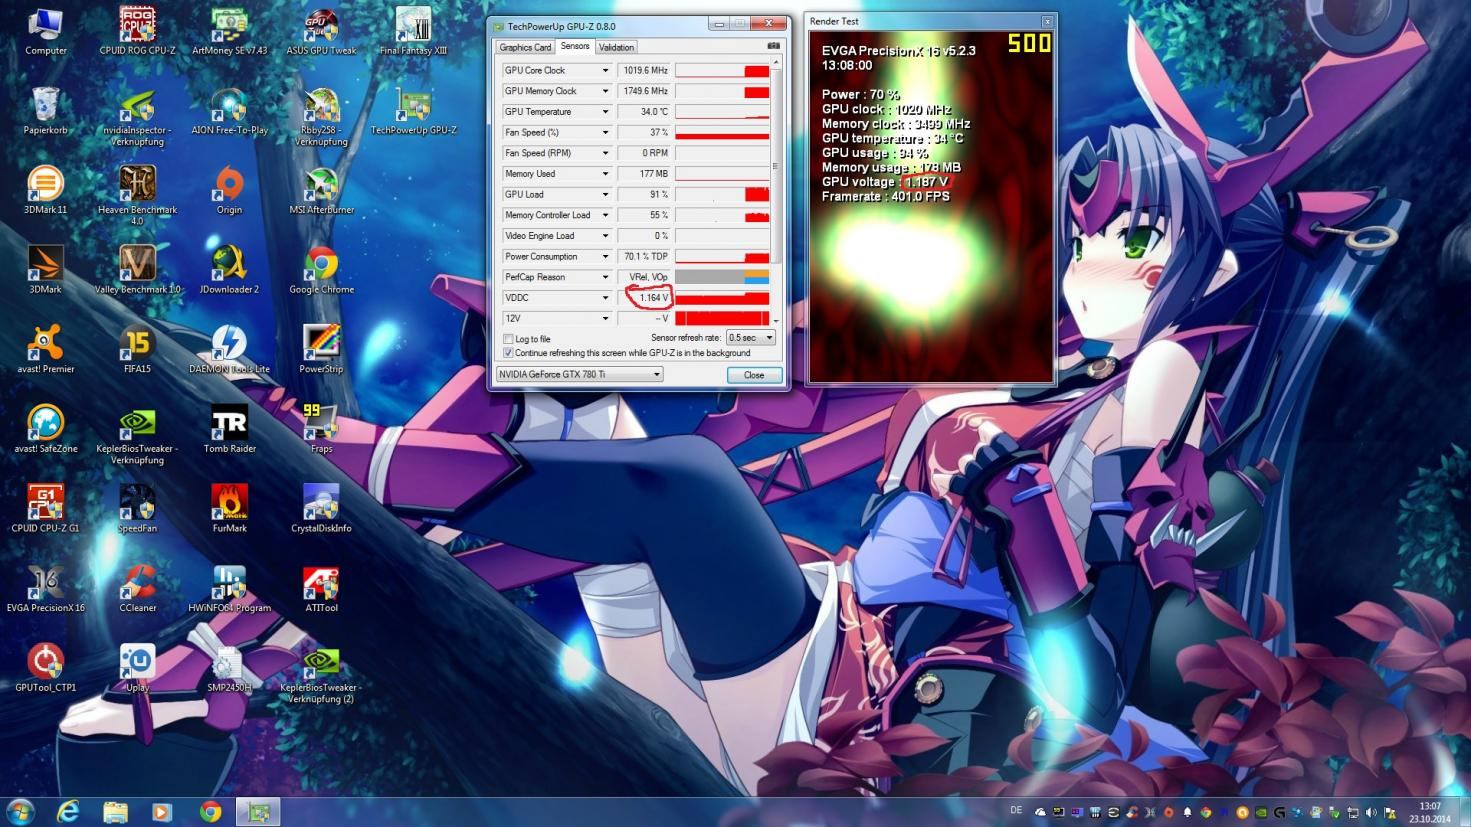The width and height of the screenshot is (1471, 827).
Task: Open CrystalDiskInfo desktop icon
Action: tap(321, 509)
